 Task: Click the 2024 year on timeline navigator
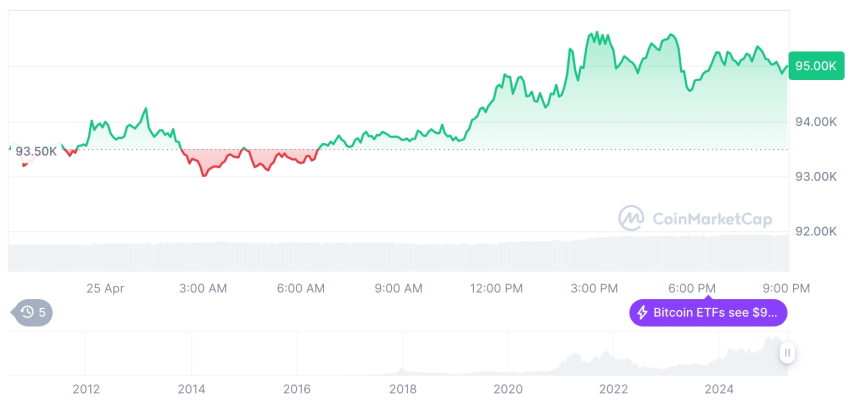(718, 388)
